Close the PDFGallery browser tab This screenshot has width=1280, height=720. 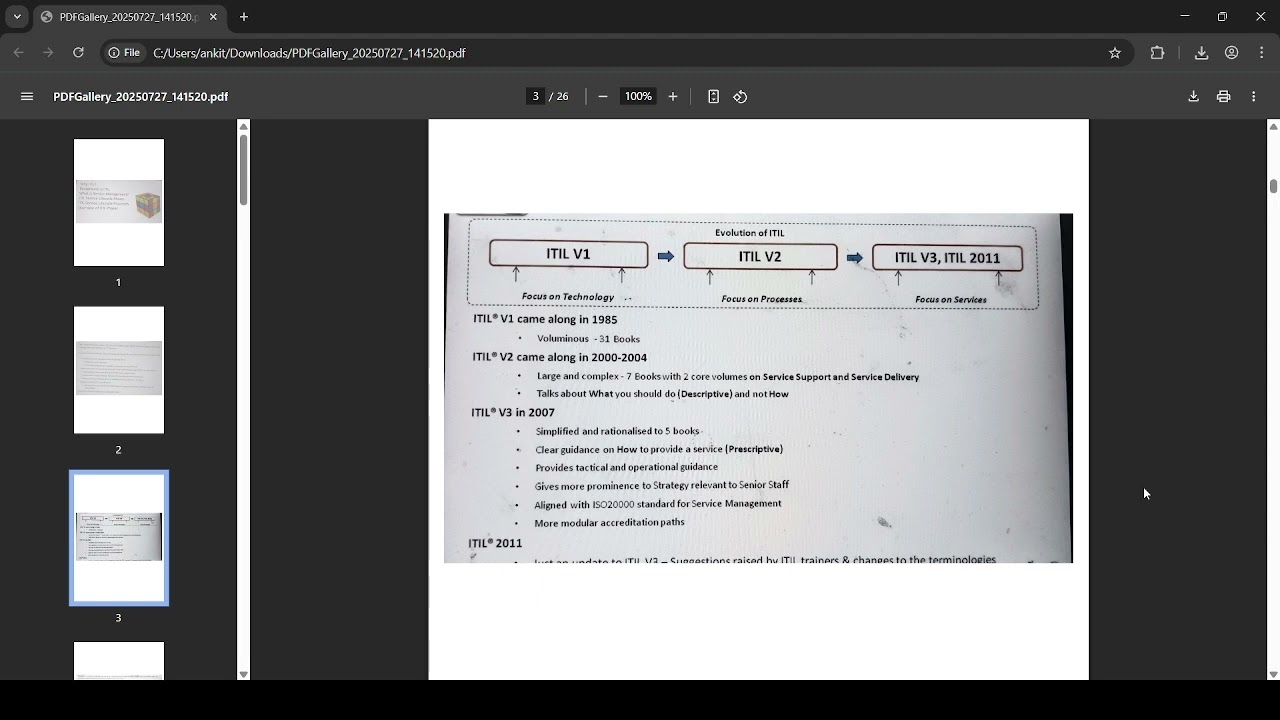pos(213,17)
